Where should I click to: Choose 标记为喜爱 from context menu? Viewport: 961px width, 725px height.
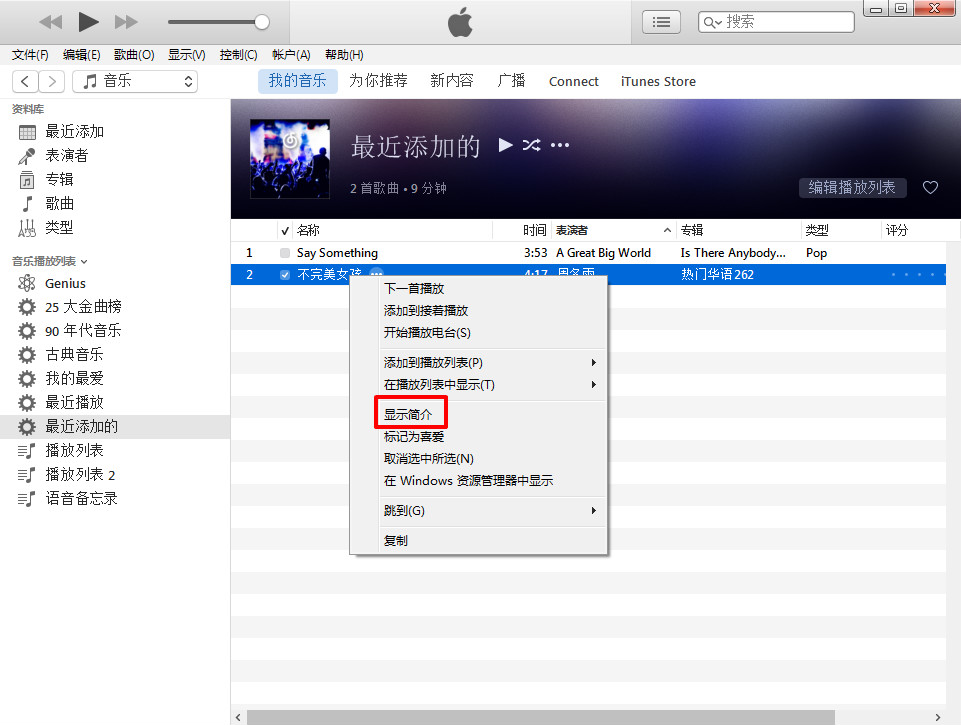479,437
